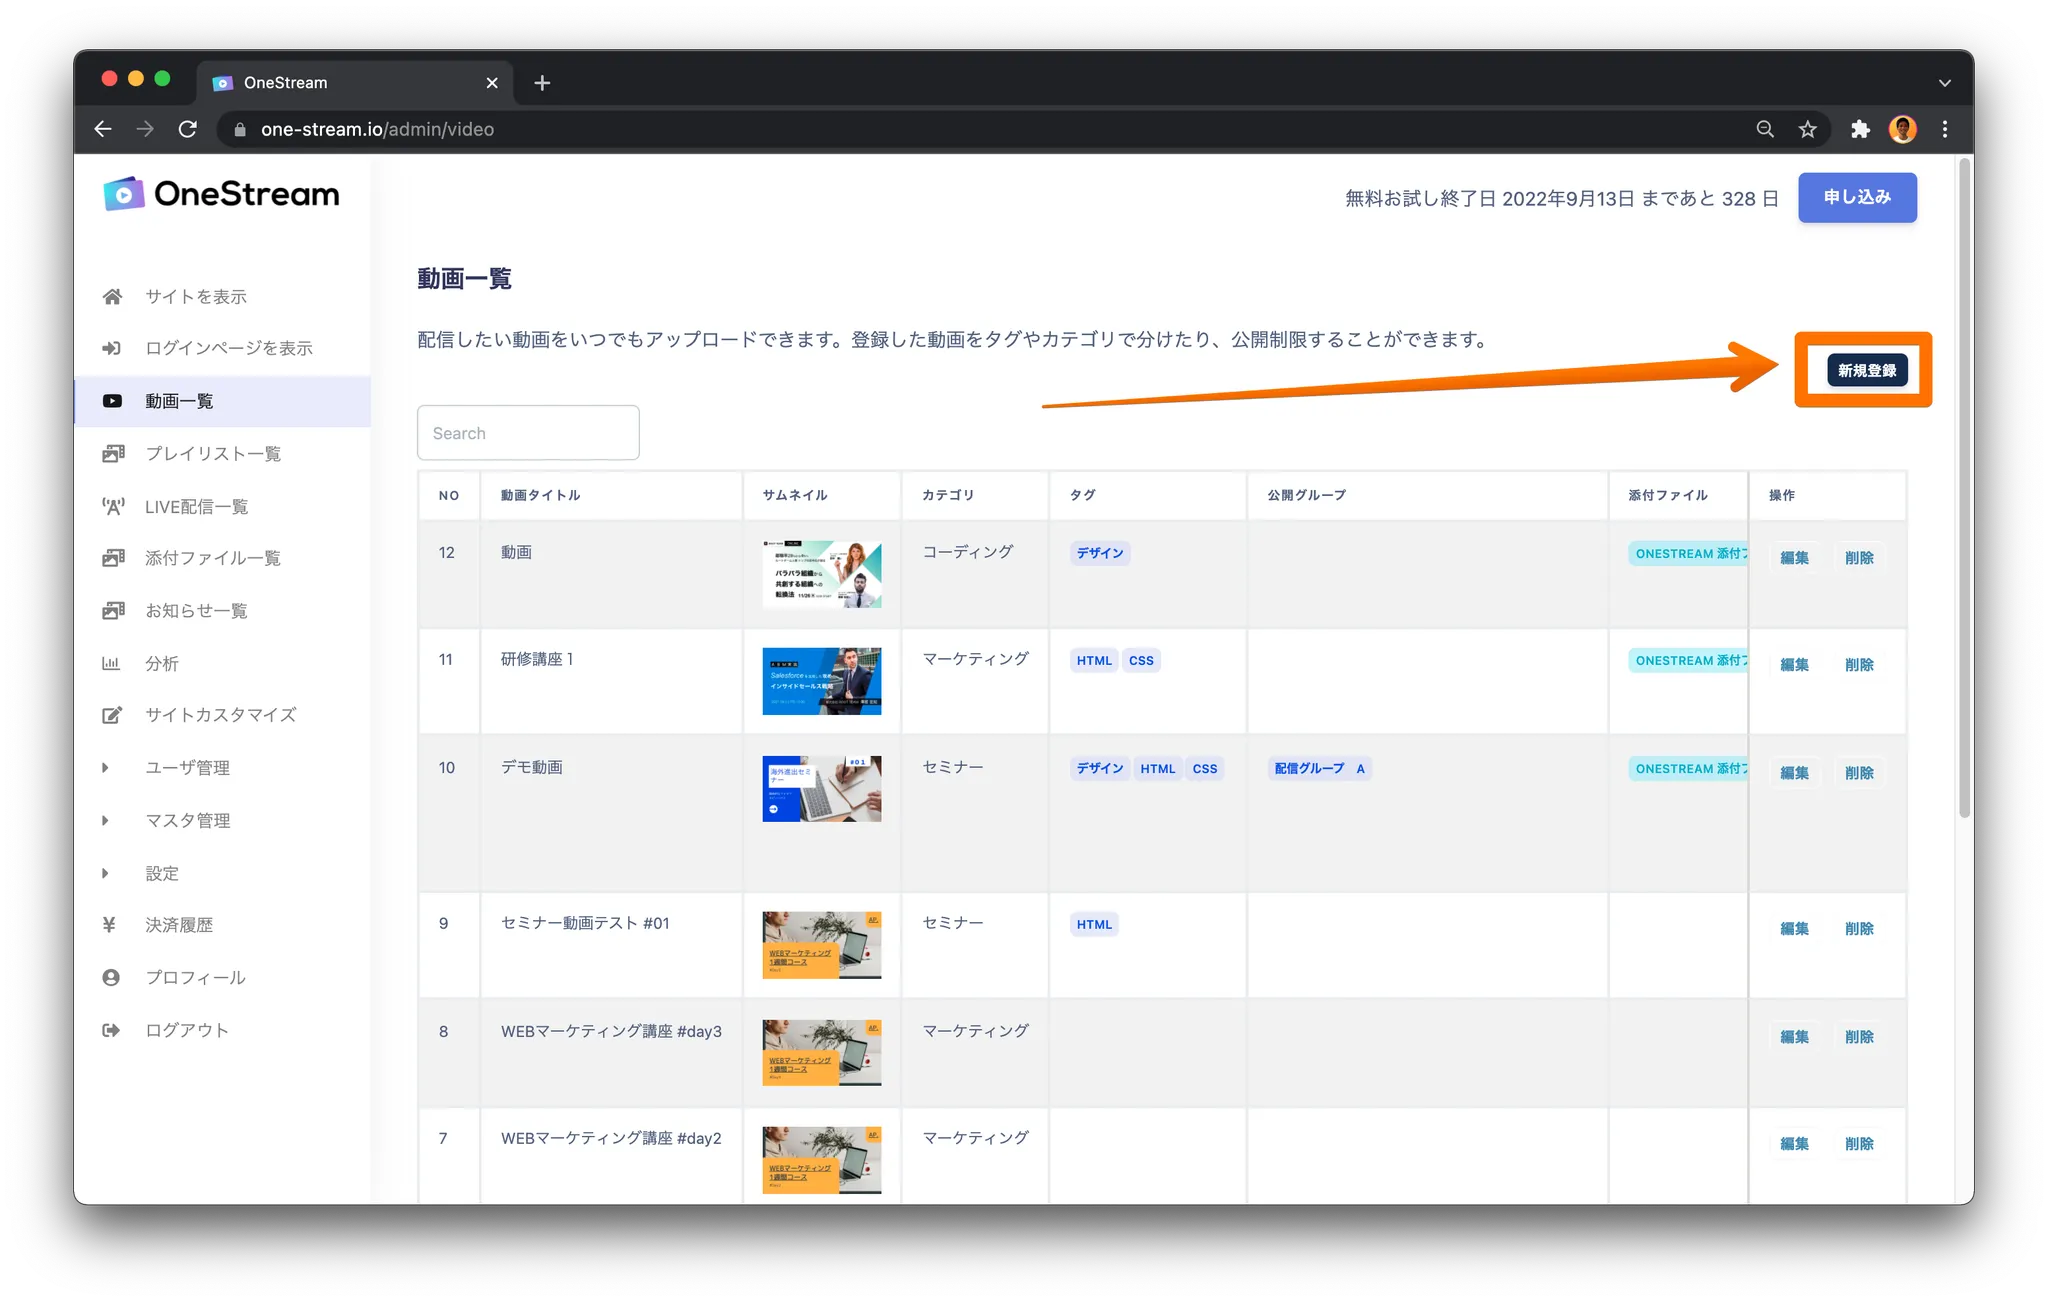Click the yen icon for 決済履歴
Screen dimensions: 2048x1302
click(x=110, y=925)
